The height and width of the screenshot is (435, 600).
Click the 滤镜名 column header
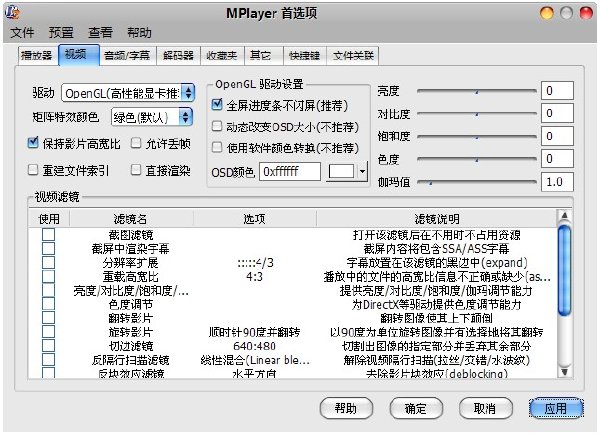131,219
